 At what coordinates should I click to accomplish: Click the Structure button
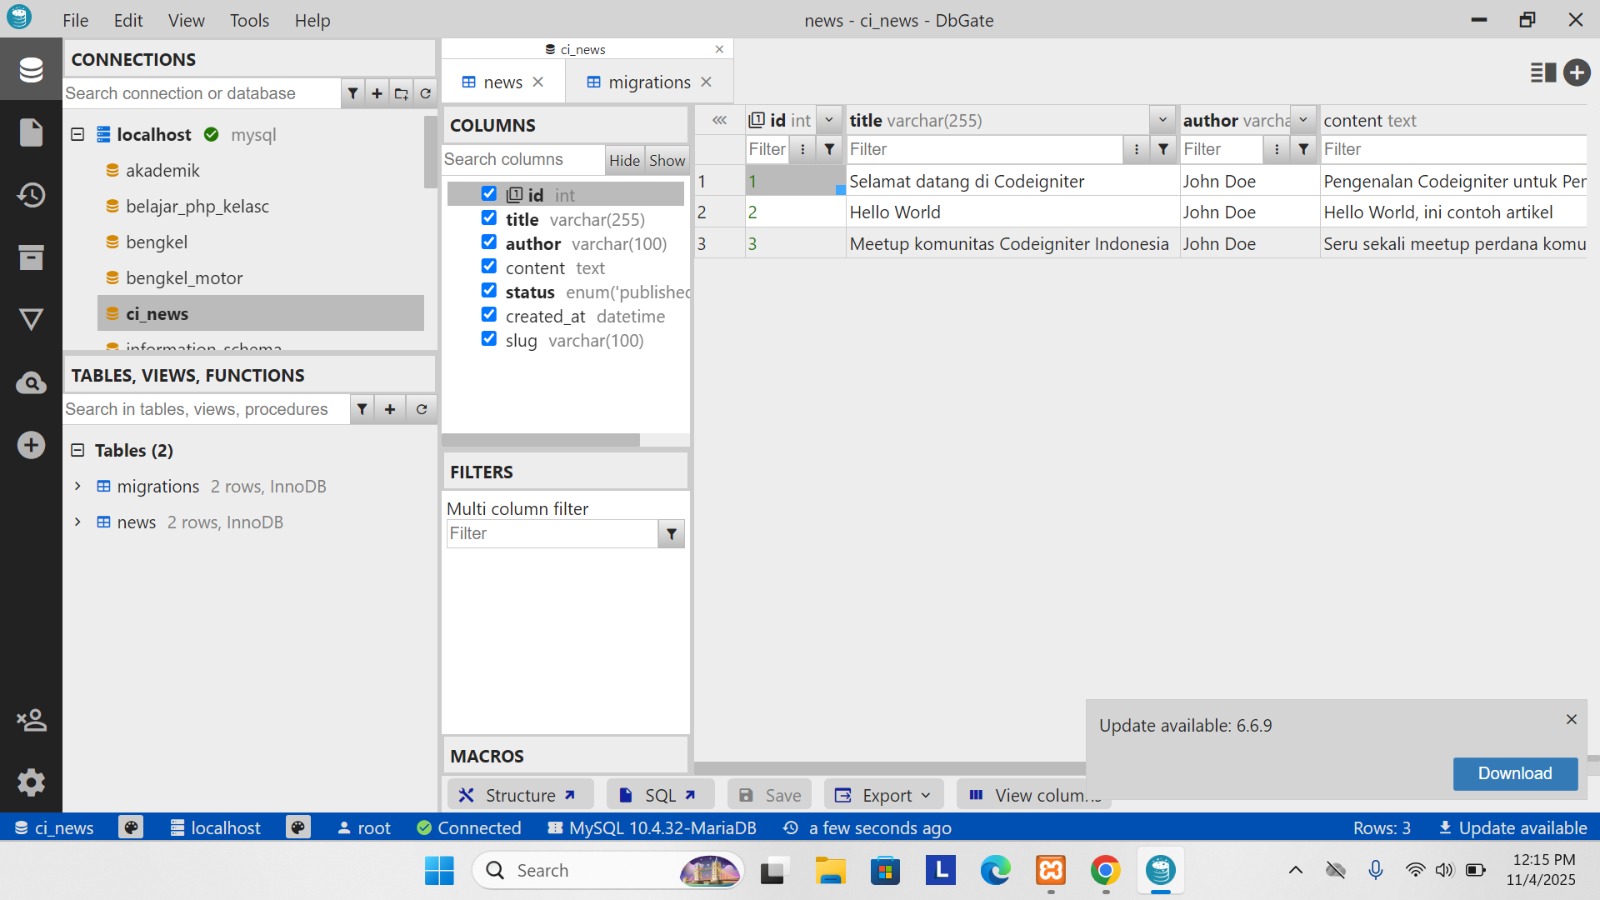(x=519, y=795)
